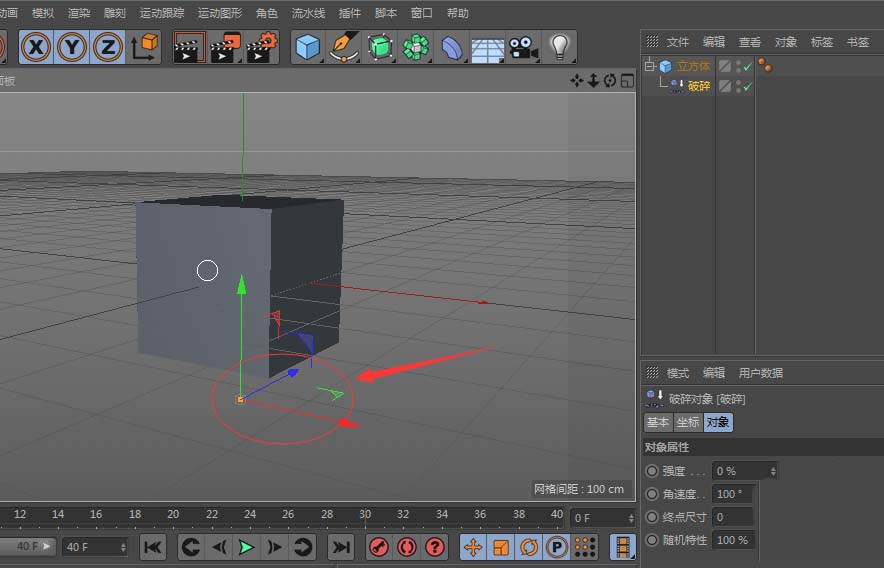Toggle 立方体 enable checkmark

748,67
